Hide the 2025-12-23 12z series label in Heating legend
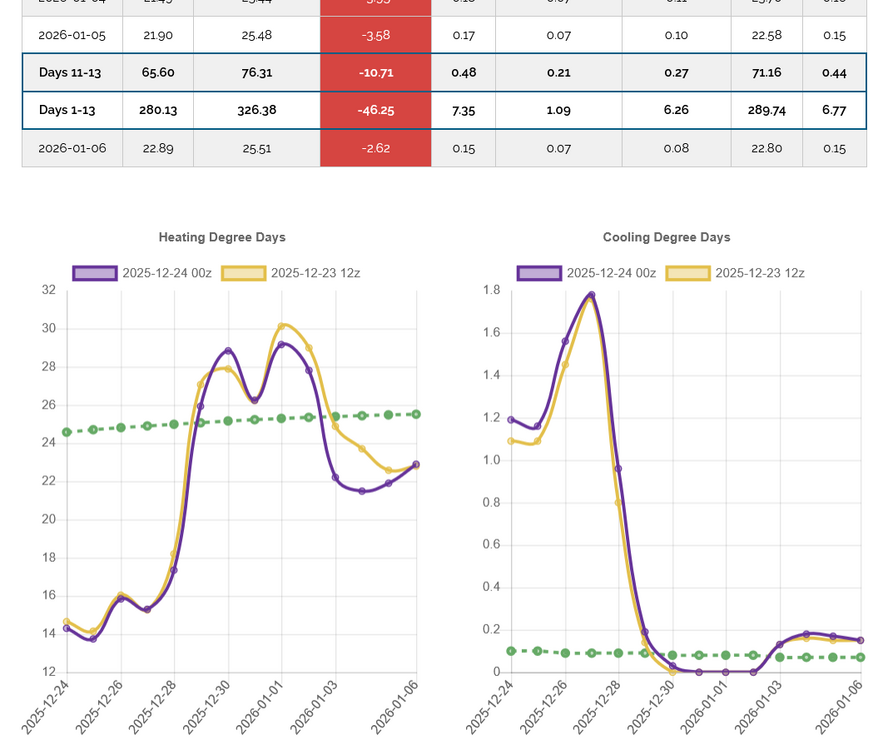Image resolution: width=888 pixels, height=750 pixels. coord(316,273)
